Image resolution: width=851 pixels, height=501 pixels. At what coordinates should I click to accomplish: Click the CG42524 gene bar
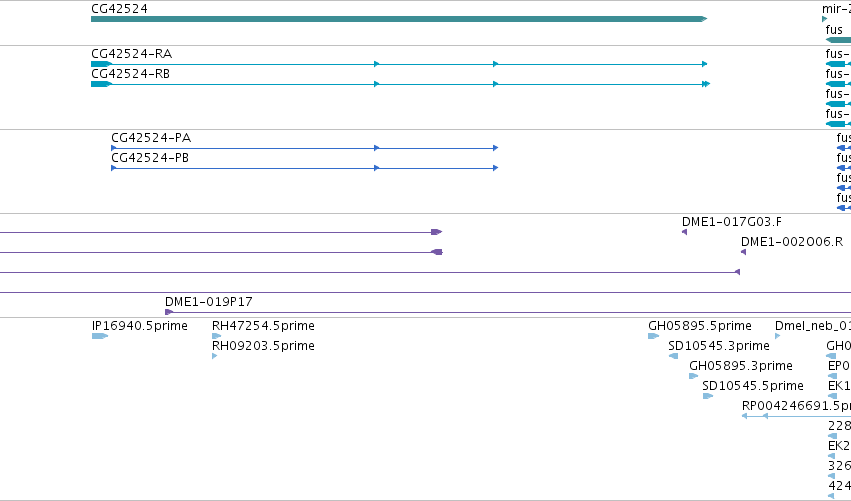tap(399, 19)
